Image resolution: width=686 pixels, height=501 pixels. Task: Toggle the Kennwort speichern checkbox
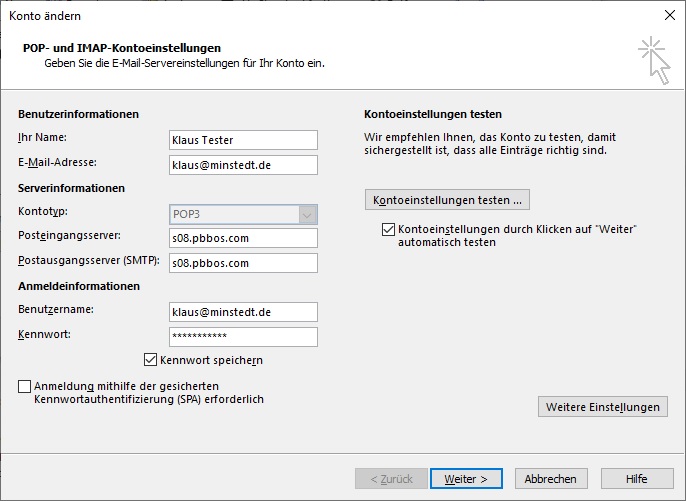tap(151, 360)
